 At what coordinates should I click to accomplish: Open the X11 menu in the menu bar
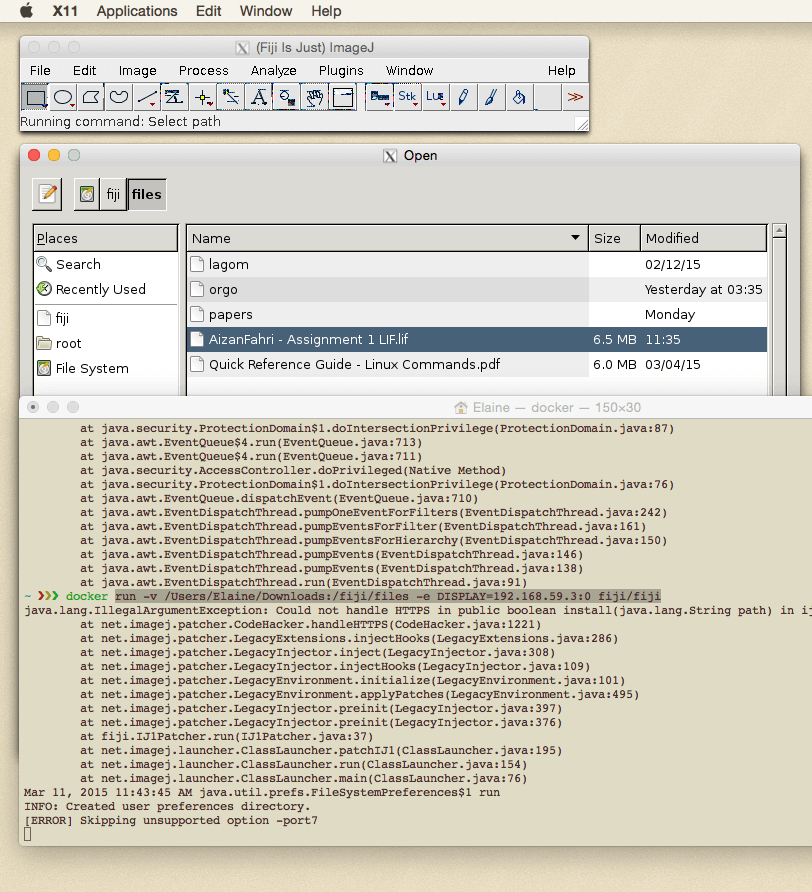tap(65, 11)
